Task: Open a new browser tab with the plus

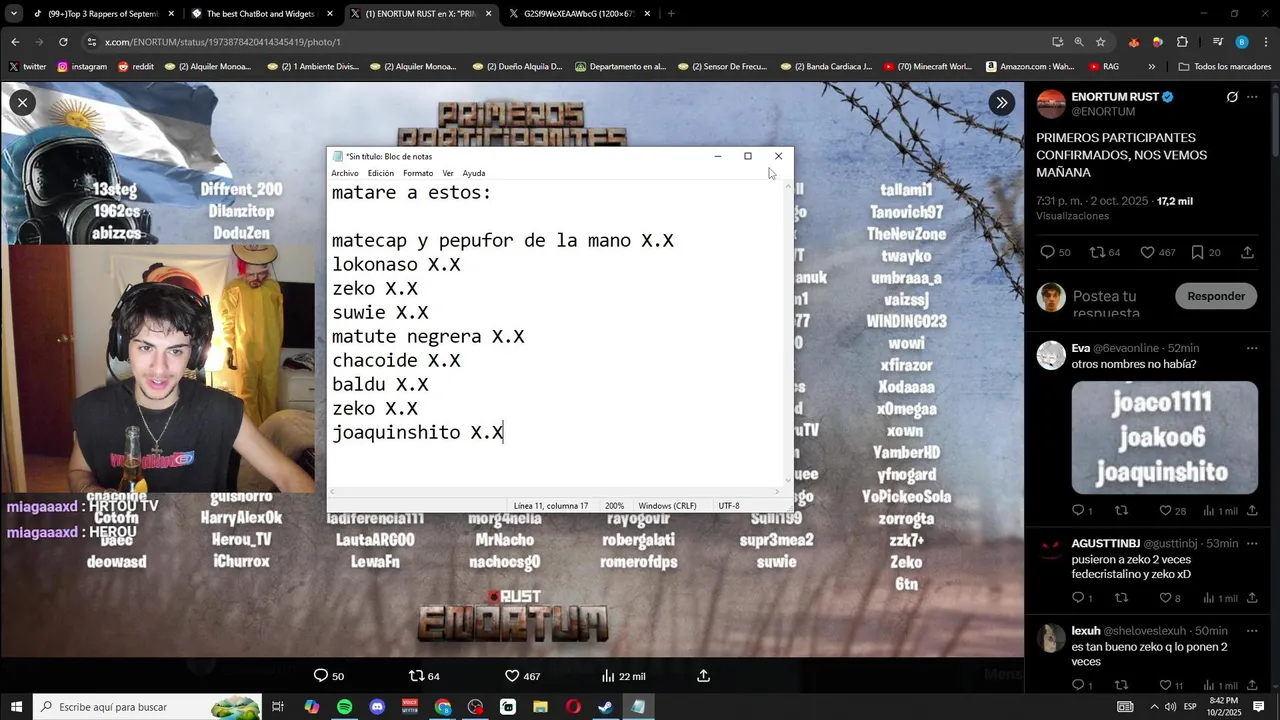Action: pyautogui.click(x=670, y=14)
